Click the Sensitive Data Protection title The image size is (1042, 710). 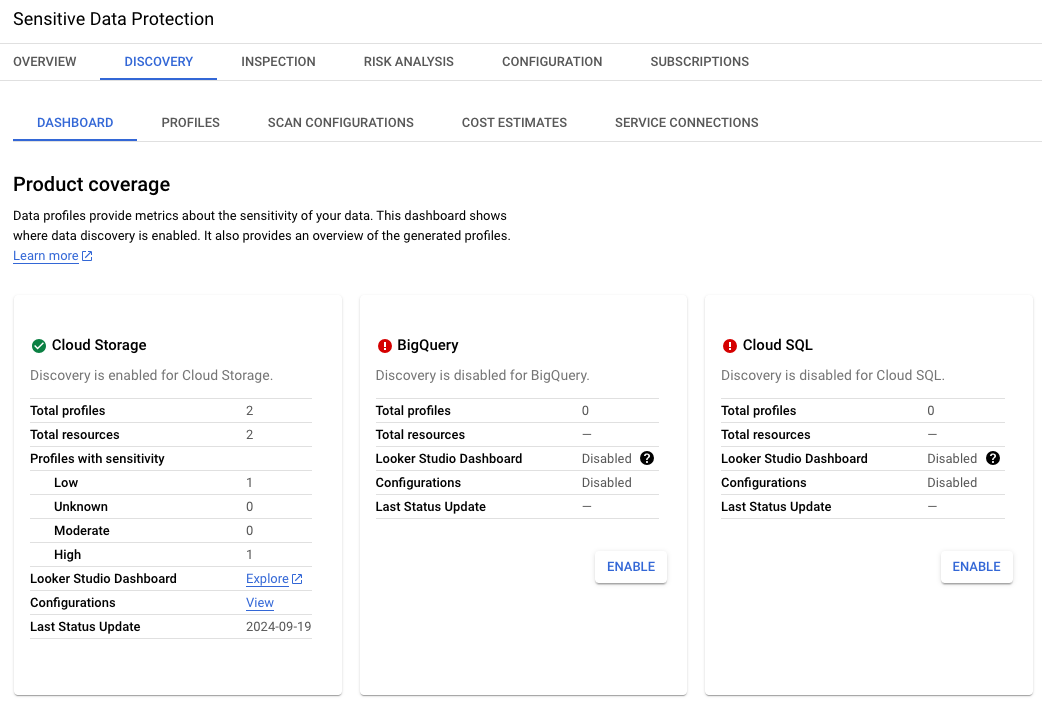[x=114, y=19]
